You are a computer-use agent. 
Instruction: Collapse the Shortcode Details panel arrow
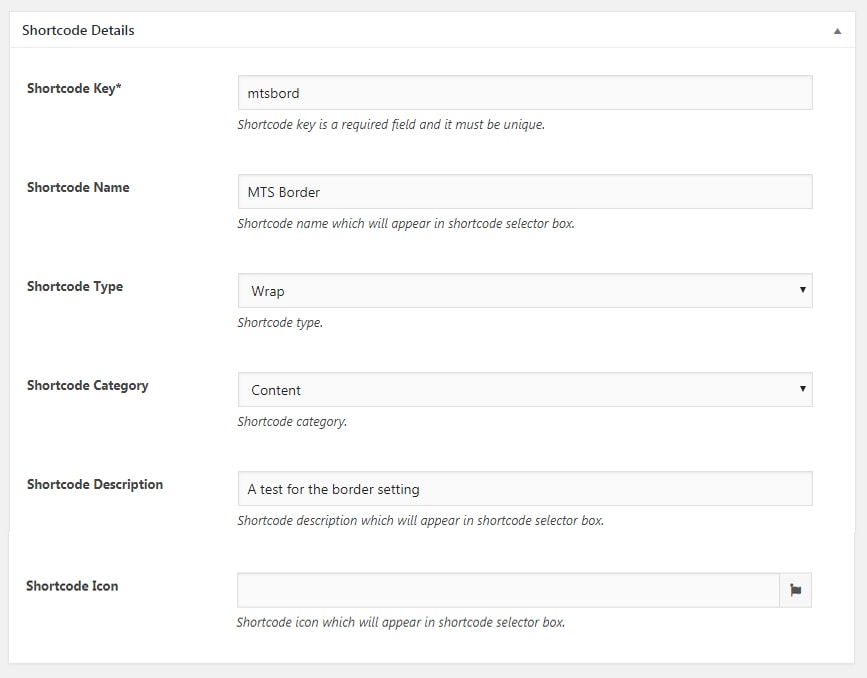tap(837, 31)
